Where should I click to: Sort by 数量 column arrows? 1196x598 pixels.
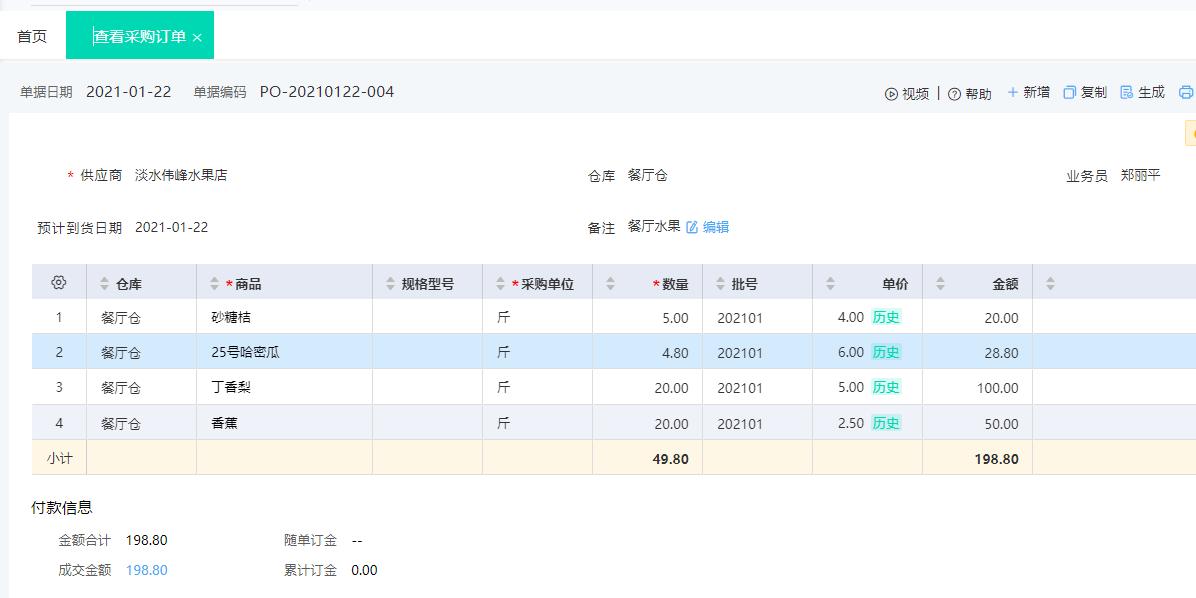(610, 284)
